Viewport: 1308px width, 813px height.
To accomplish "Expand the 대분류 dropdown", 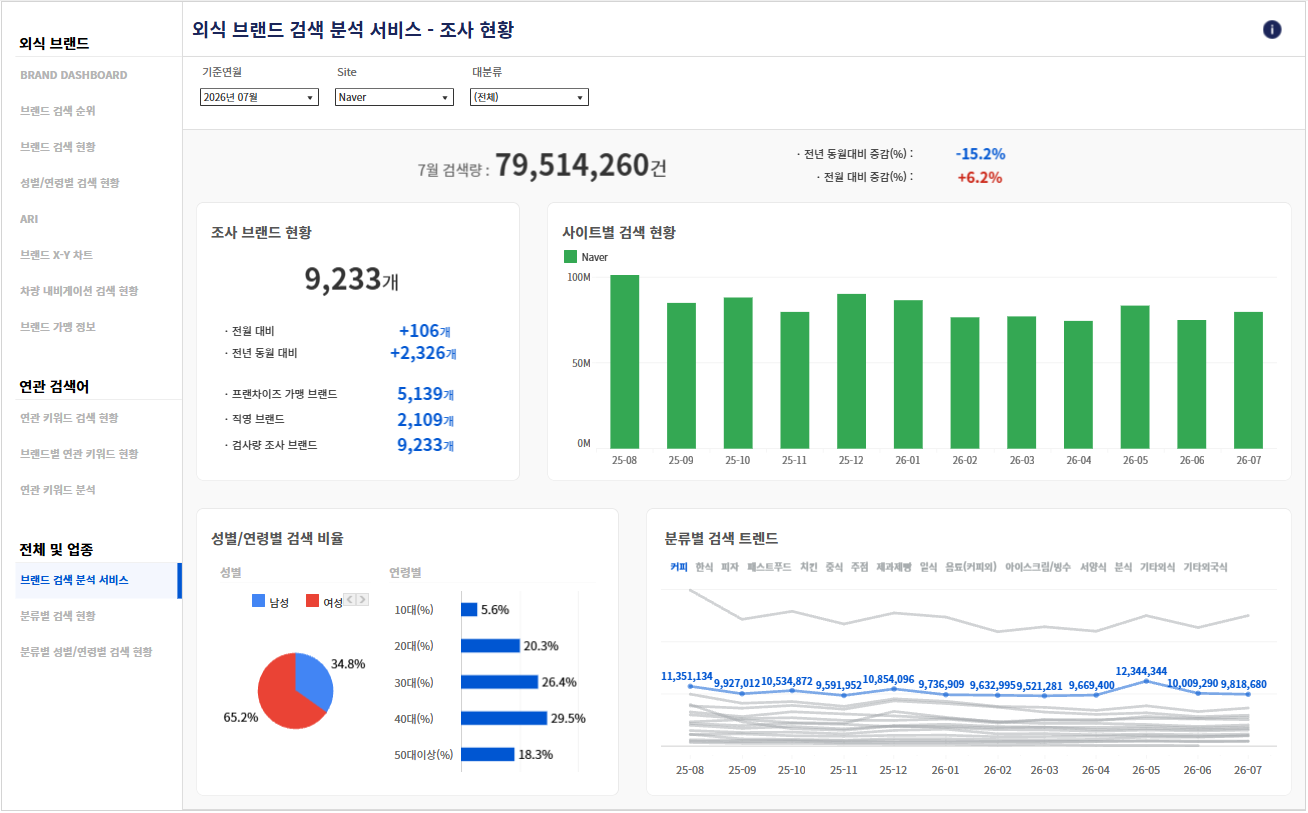I will pyautogui.click(x=529, y=97).
